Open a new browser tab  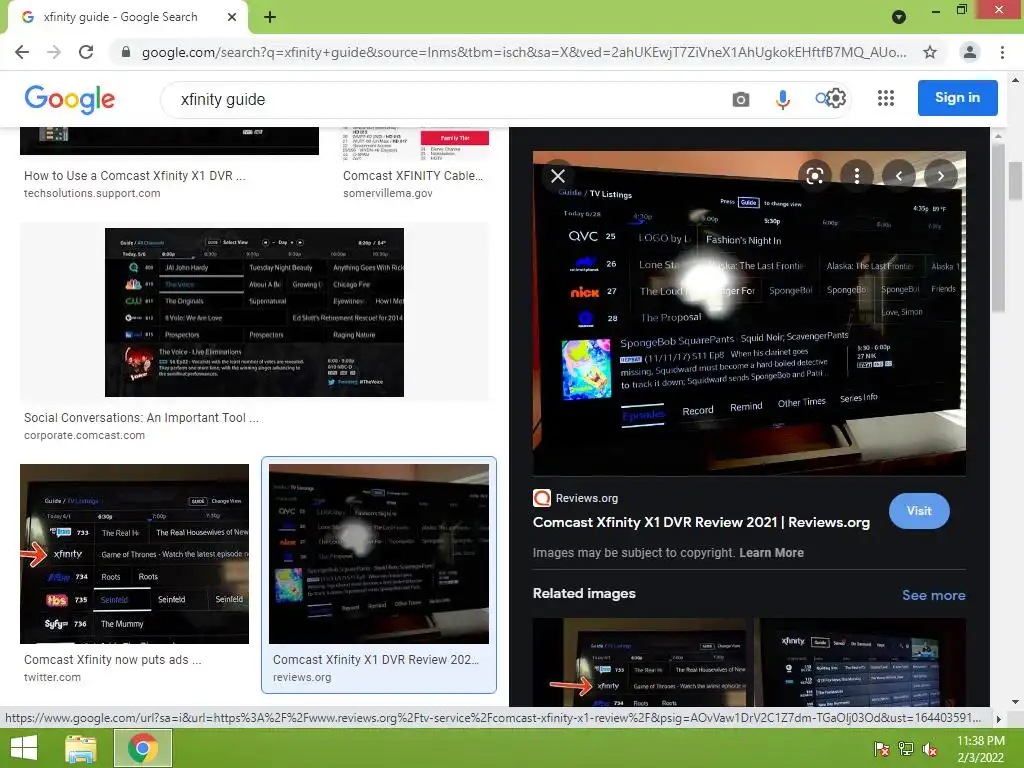(x=270, y=18)
